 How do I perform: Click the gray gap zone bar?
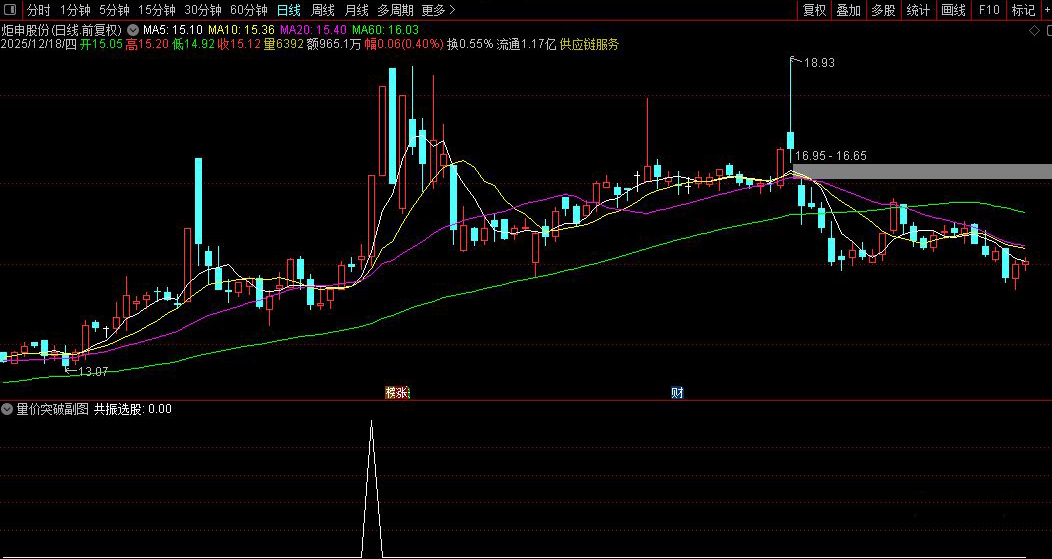[x=922, y=171]
